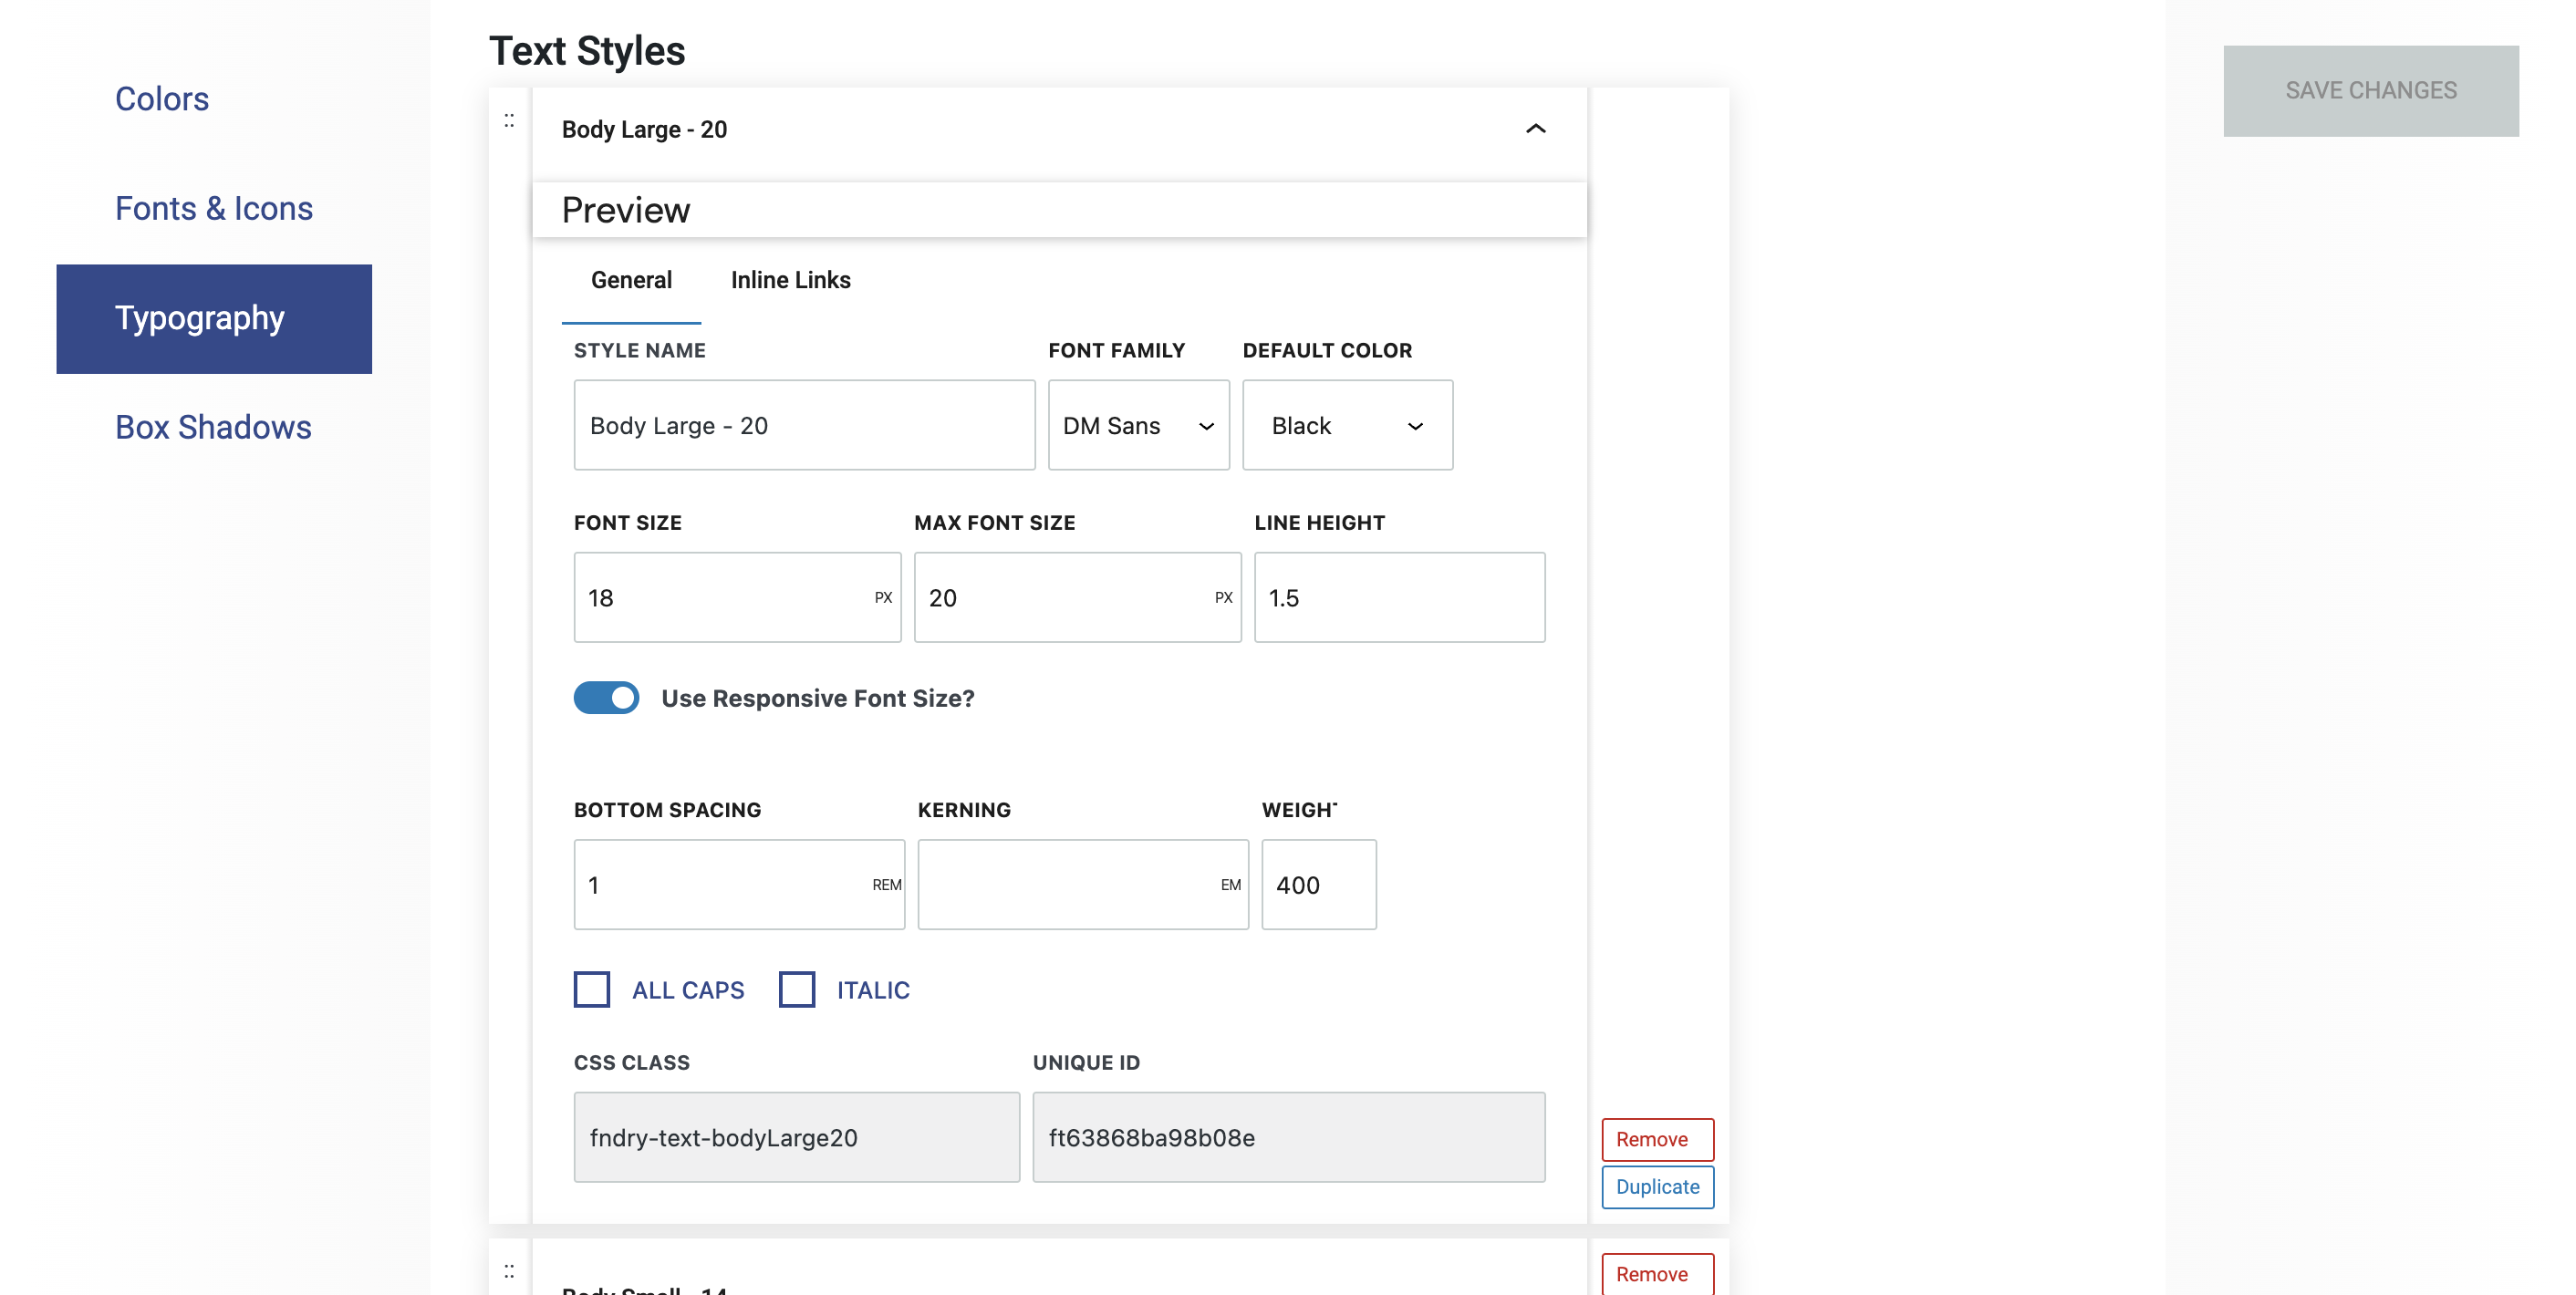The image size is (2576, 1295).
Task: Toggle Use Responsive Font Size switch
Action: (606, 698)
